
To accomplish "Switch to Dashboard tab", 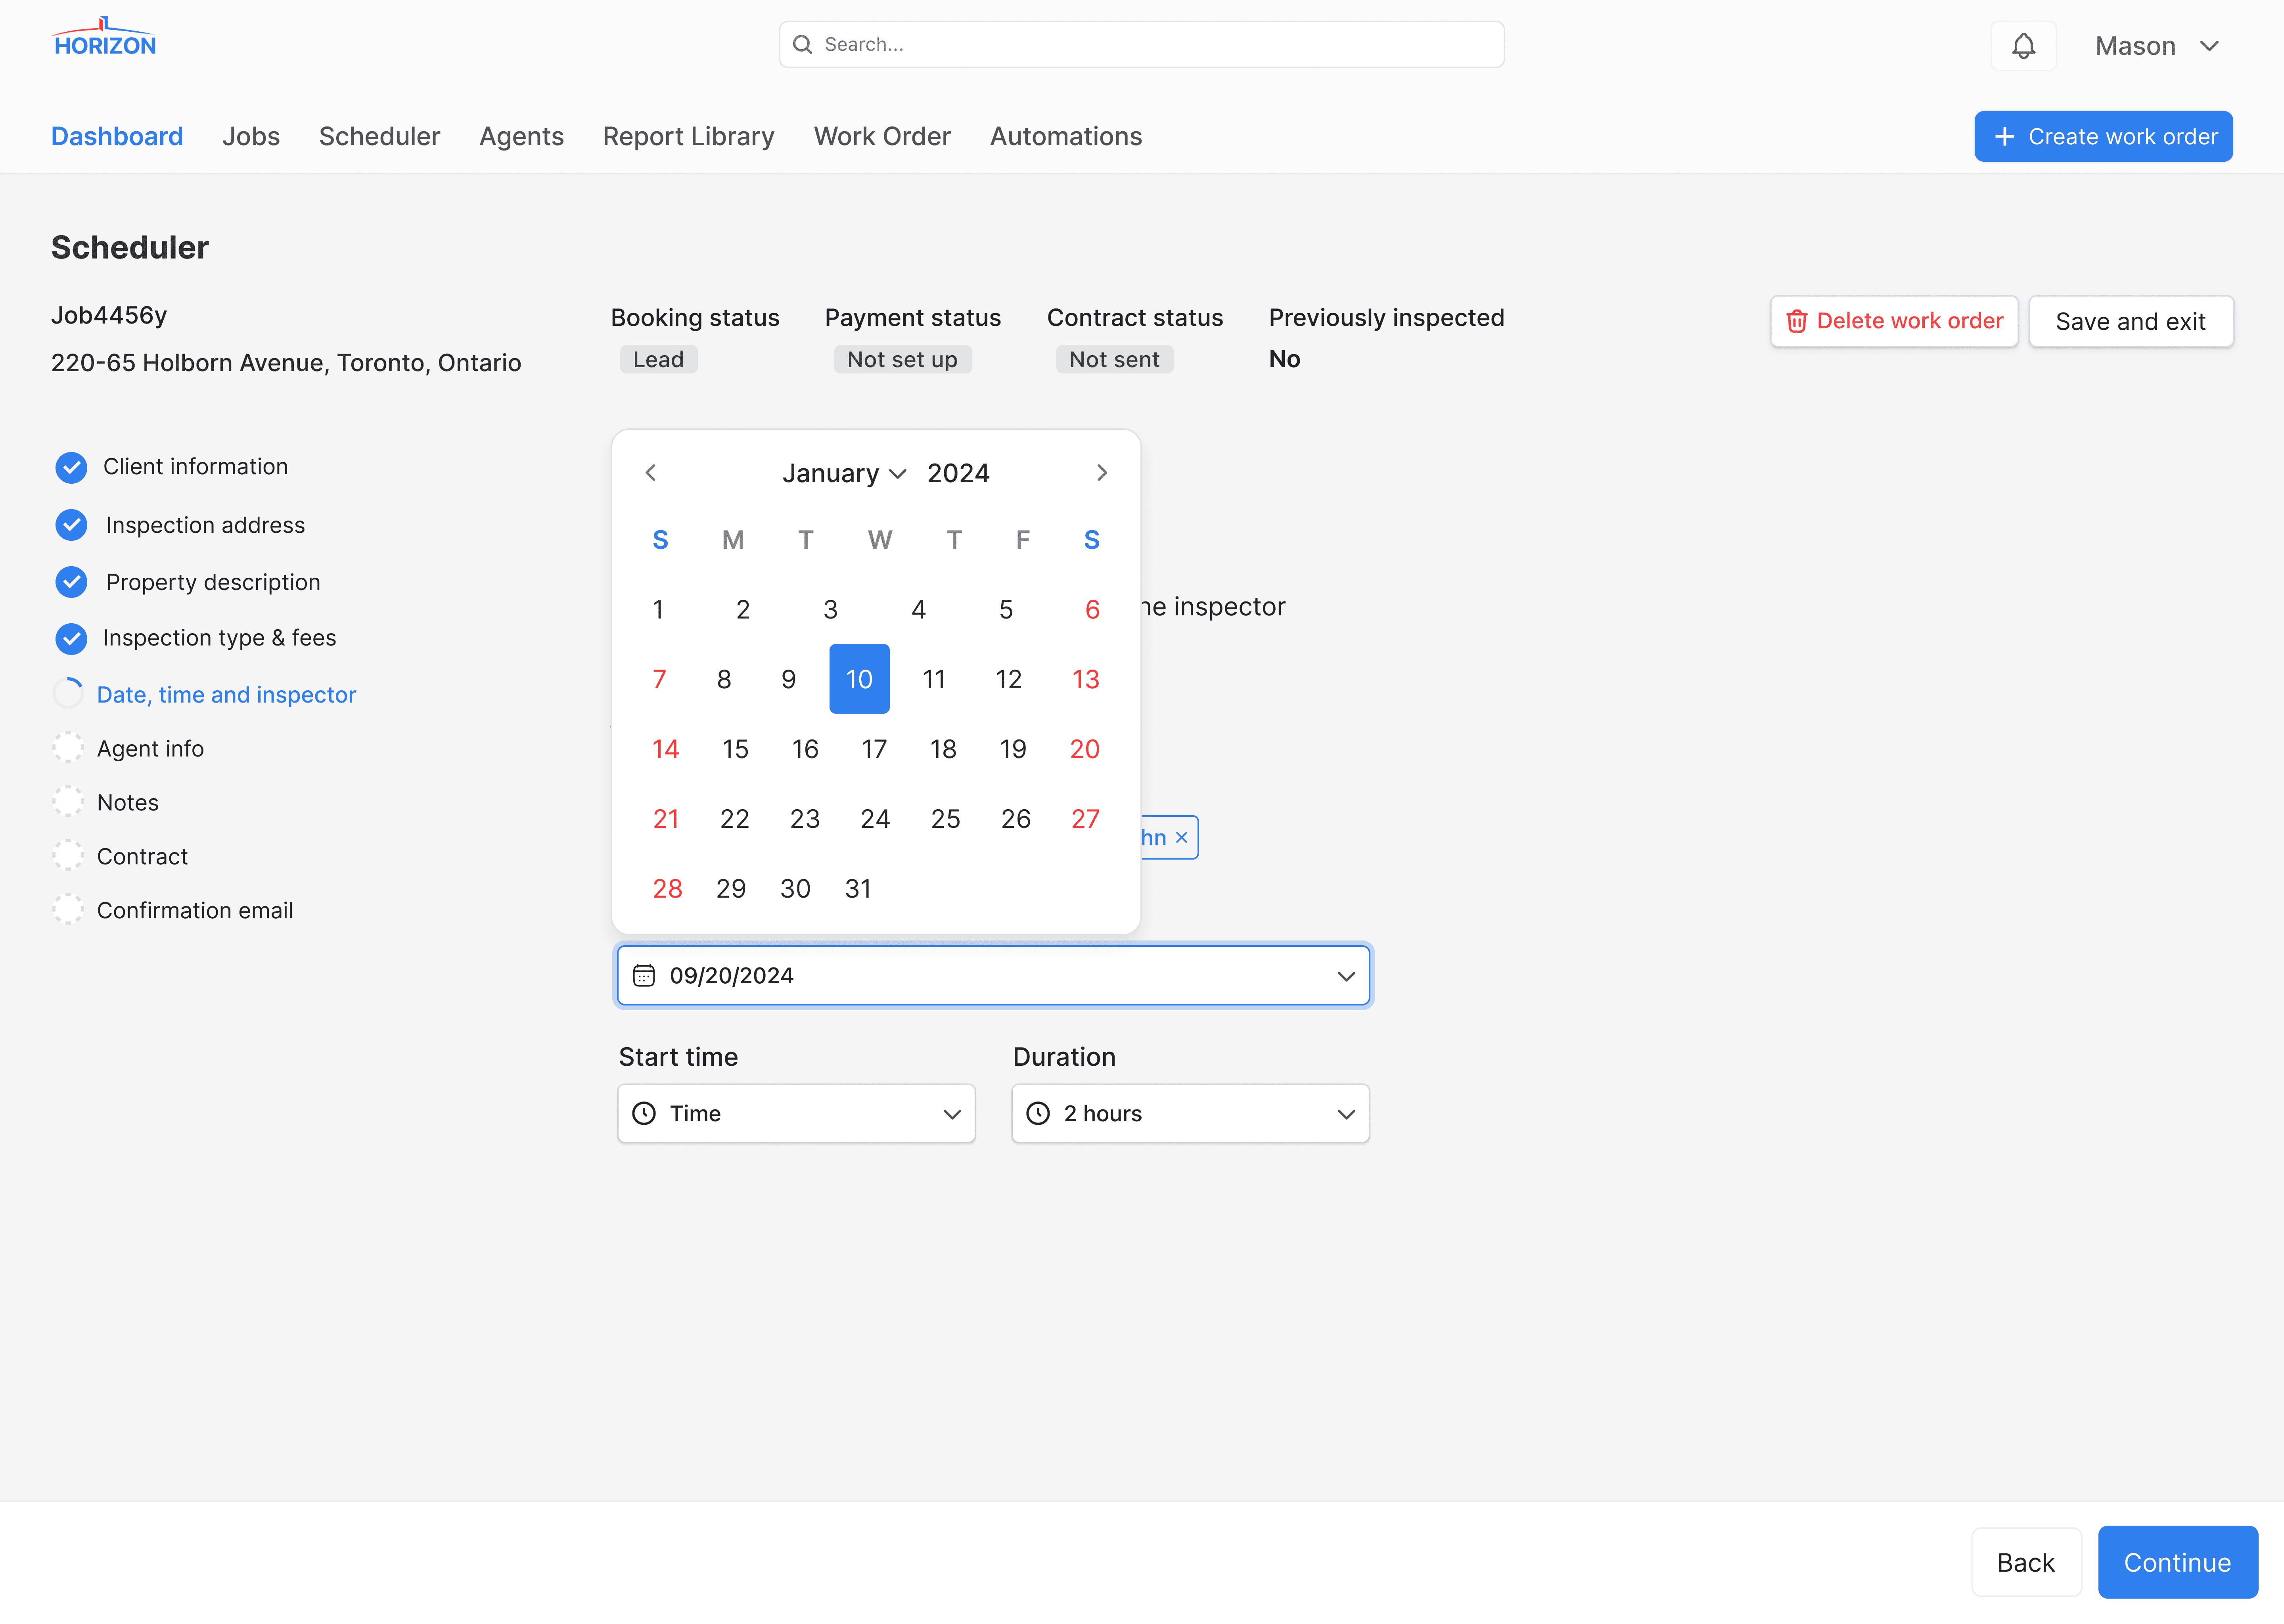I will (x=117, y=136).
